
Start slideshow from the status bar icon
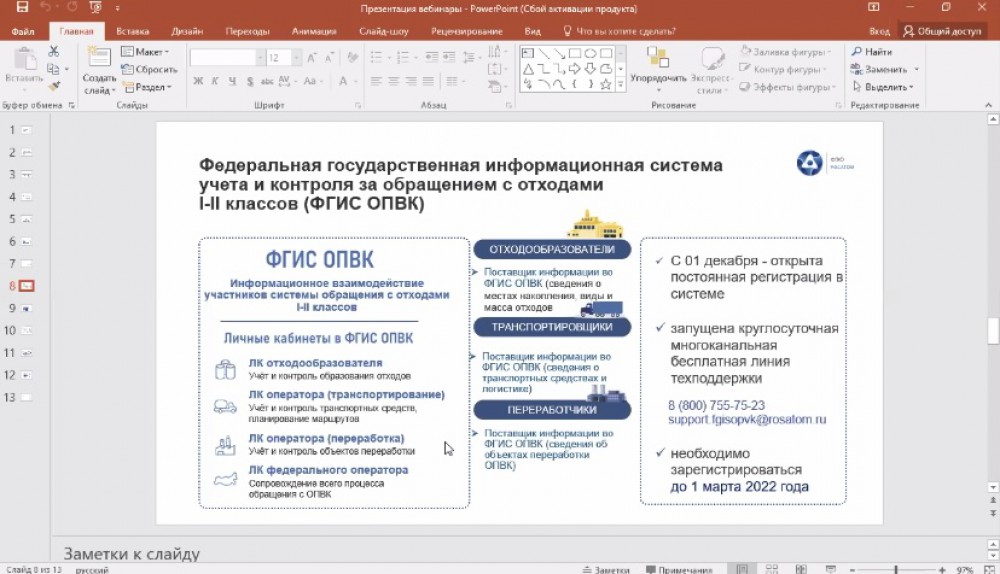[x=830, y=569]
